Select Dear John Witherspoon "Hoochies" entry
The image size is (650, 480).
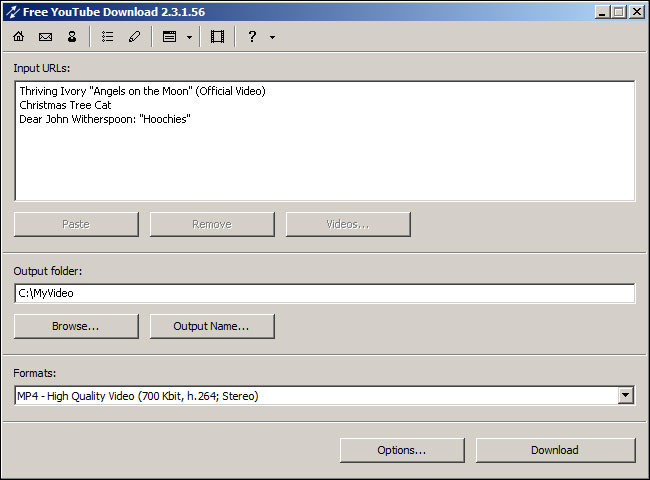pos(104,119)
